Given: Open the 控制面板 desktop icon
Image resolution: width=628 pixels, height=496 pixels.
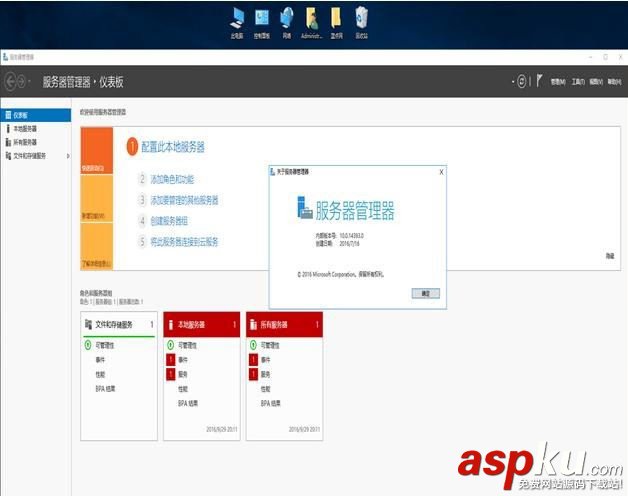Looking at the screenshot, I should pos(262,23).
